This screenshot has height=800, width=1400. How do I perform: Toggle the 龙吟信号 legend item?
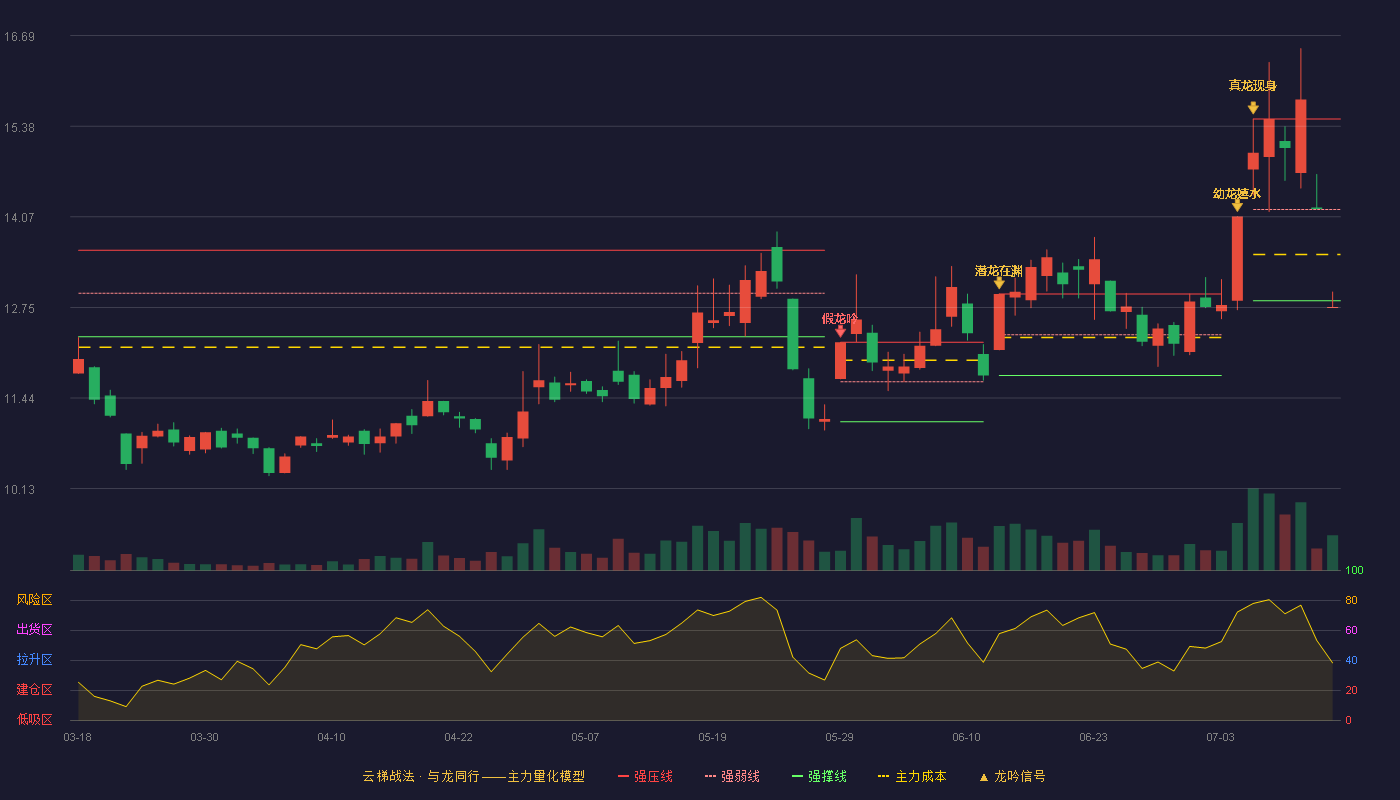coord(1011,776)
